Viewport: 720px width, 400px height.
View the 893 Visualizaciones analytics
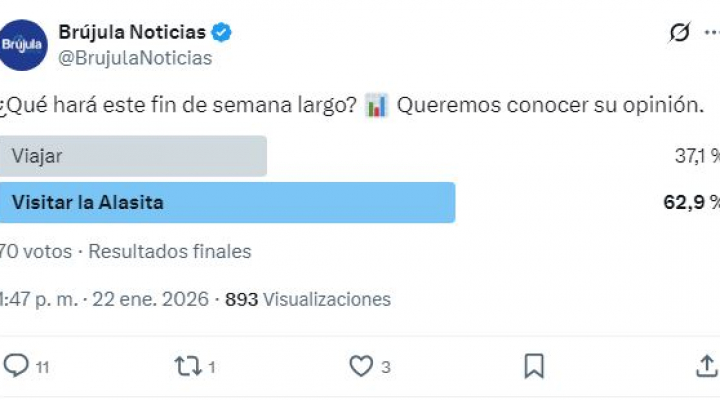[x=308, y=299]
